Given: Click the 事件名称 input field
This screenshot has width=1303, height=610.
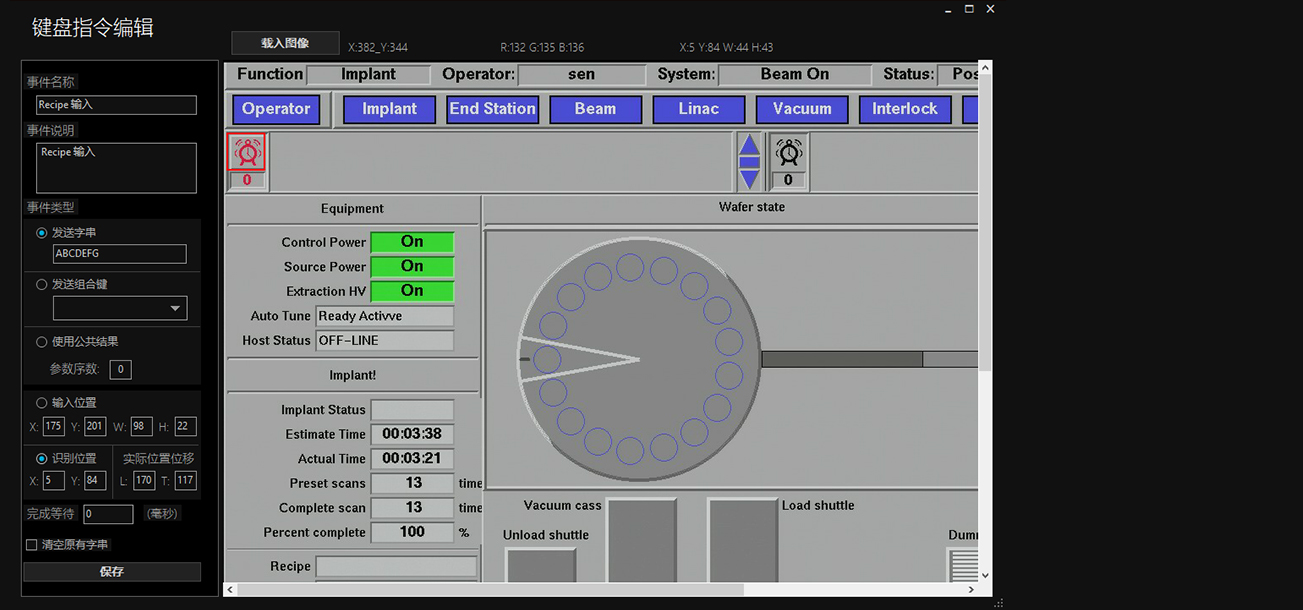Looking at the screenshot, I should 116,105.
